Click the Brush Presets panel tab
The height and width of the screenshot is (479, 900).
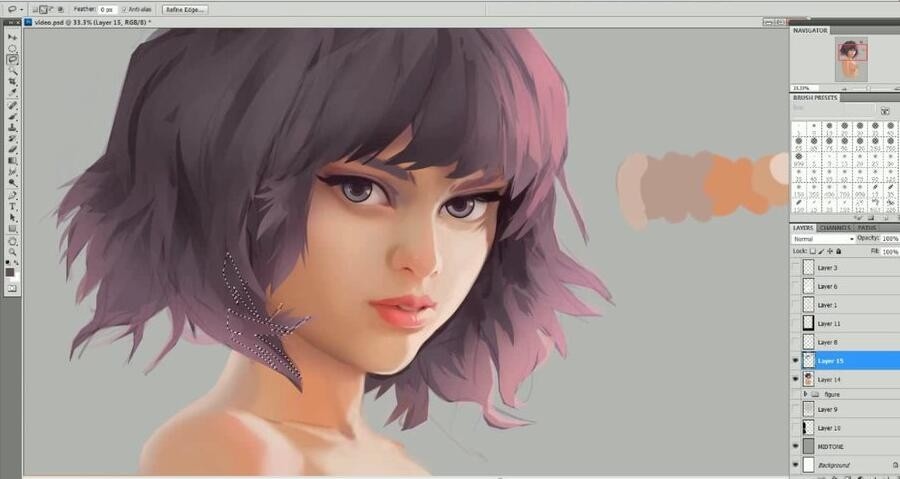pos(815,98)
